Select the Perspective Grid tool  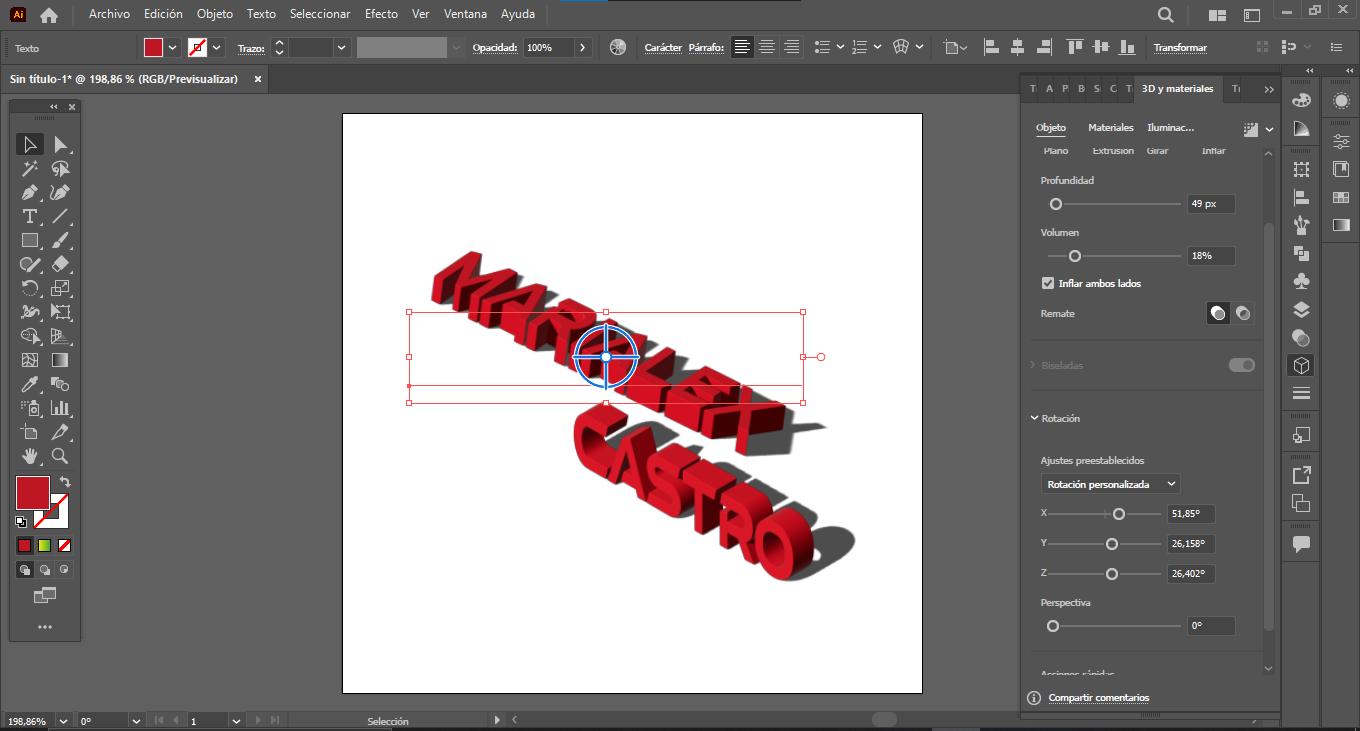click(x=60, y=336)
